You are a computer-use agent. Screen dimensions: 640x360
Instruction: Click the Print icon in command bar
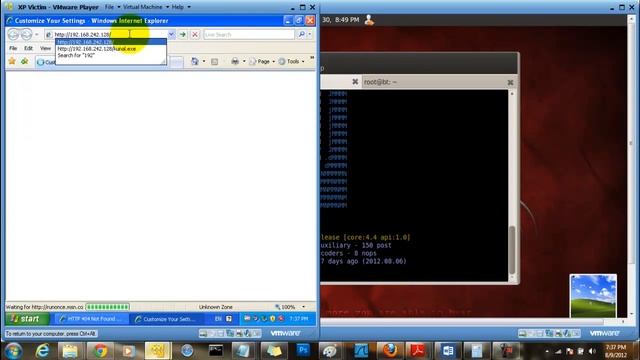coord(235,61)
